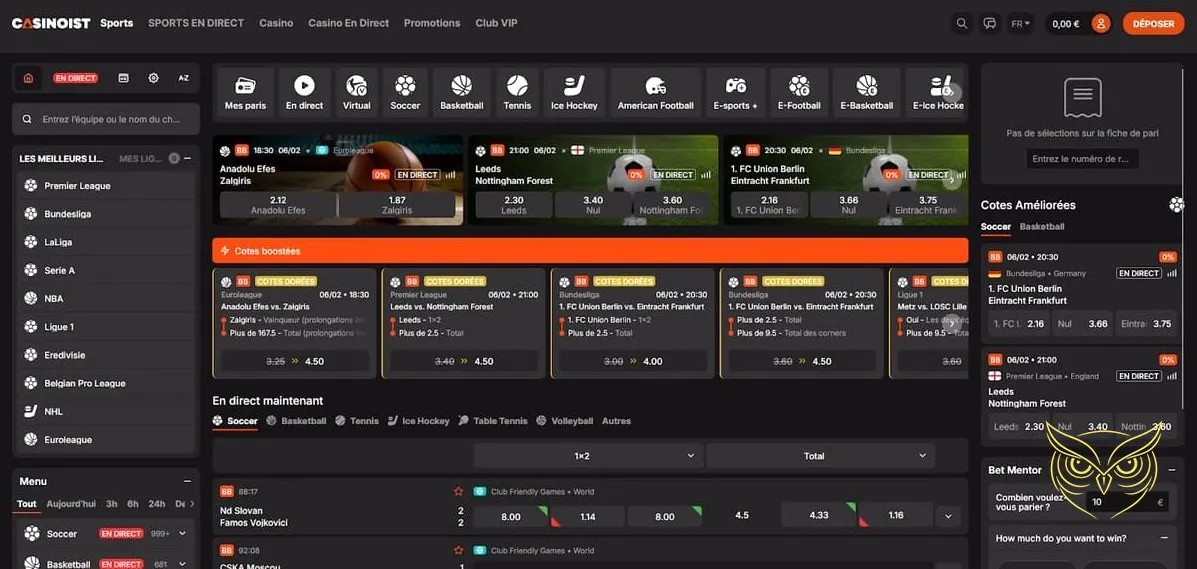Open the E-sports + category
This screenshot has width=1197, height=569.
point(735,92)
